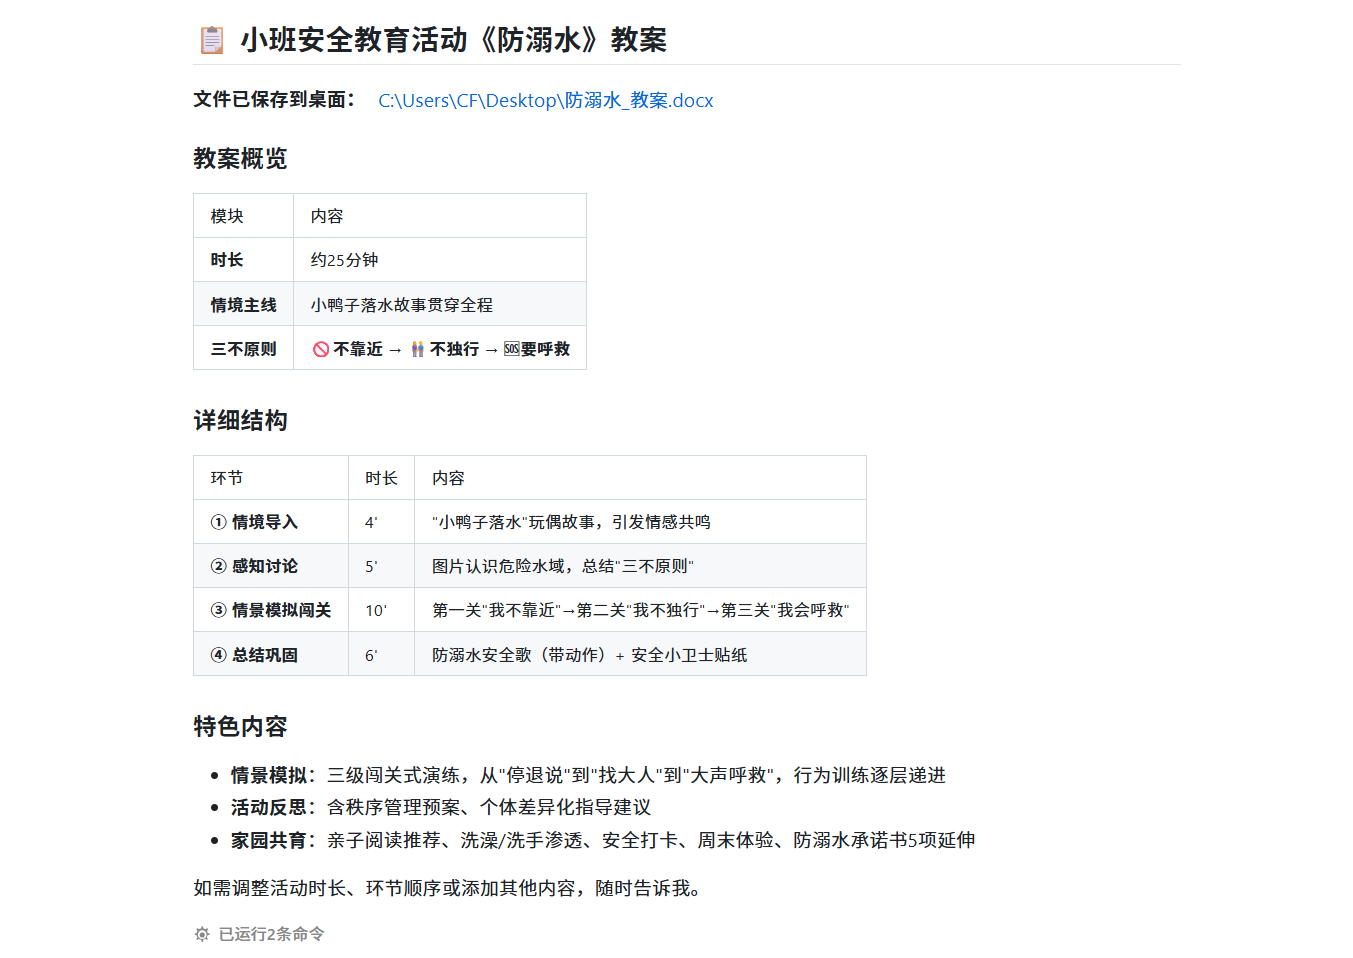1353x958 pixels.
Task: Click the two-people icon before 不独行
Action: pyautogui.click(x=418, y=349)
